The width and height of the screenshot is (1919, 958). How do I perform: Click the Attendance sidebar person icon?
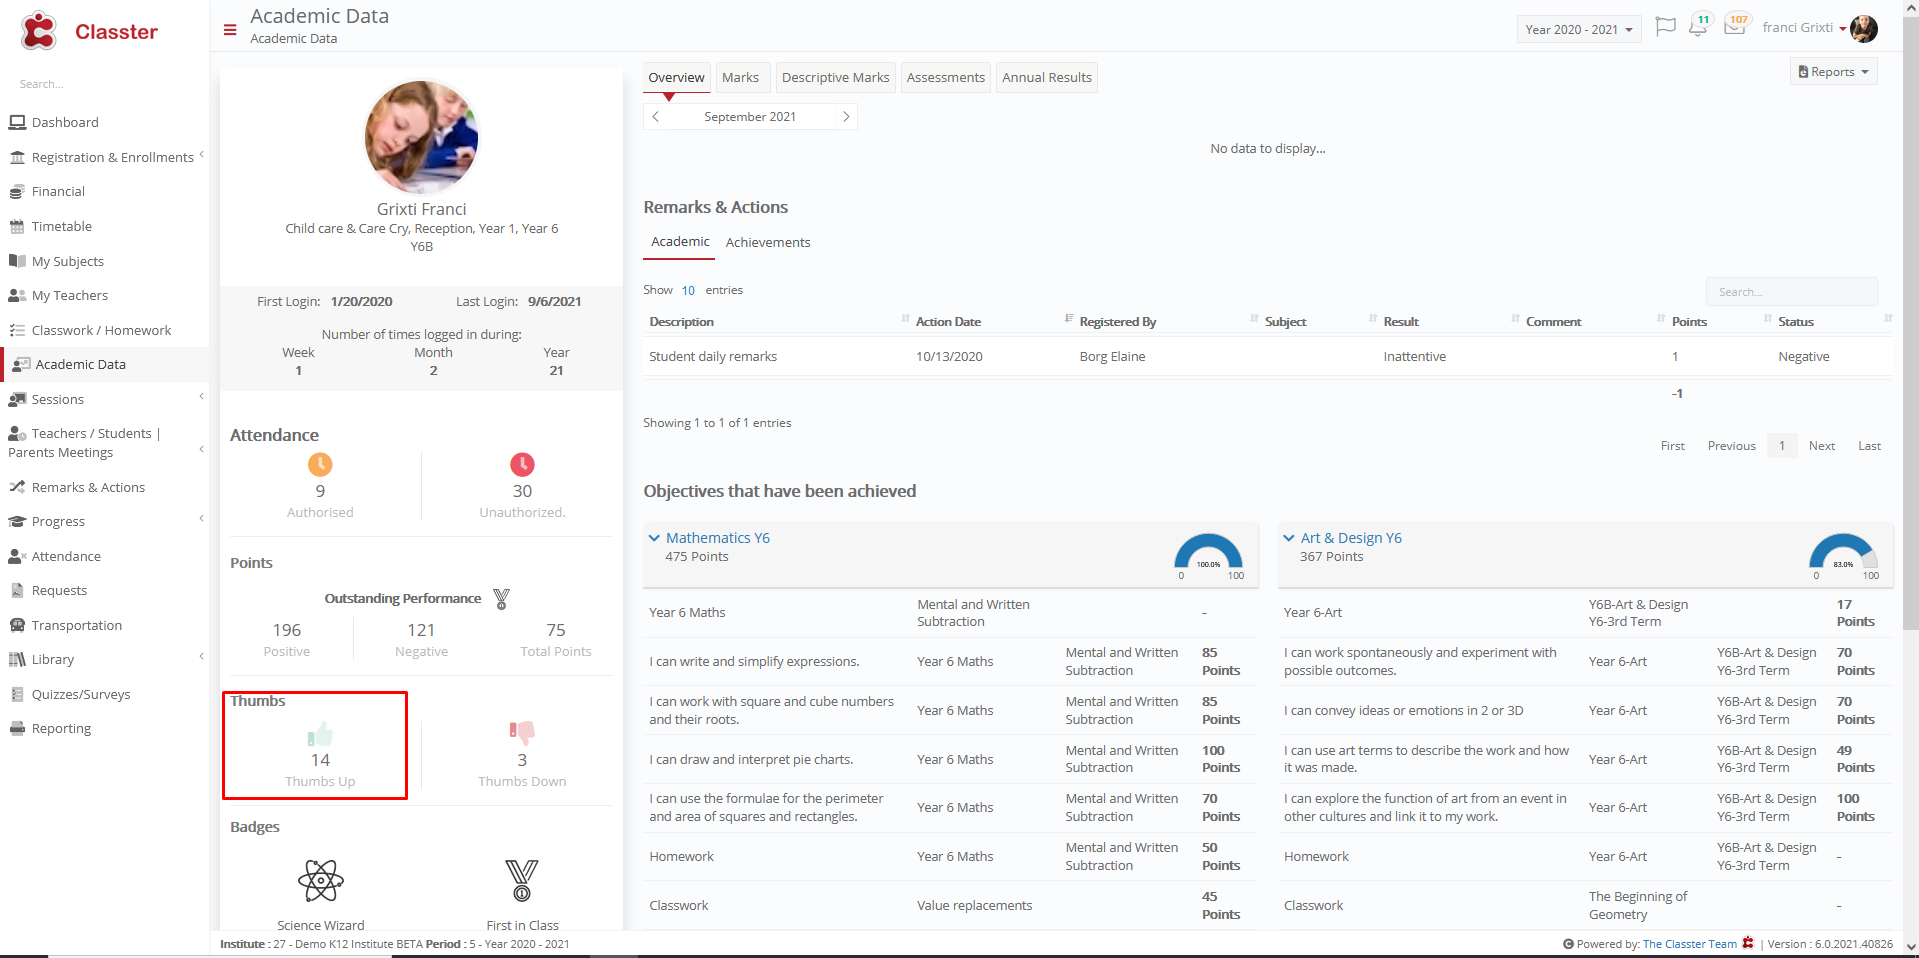(17, 556)
